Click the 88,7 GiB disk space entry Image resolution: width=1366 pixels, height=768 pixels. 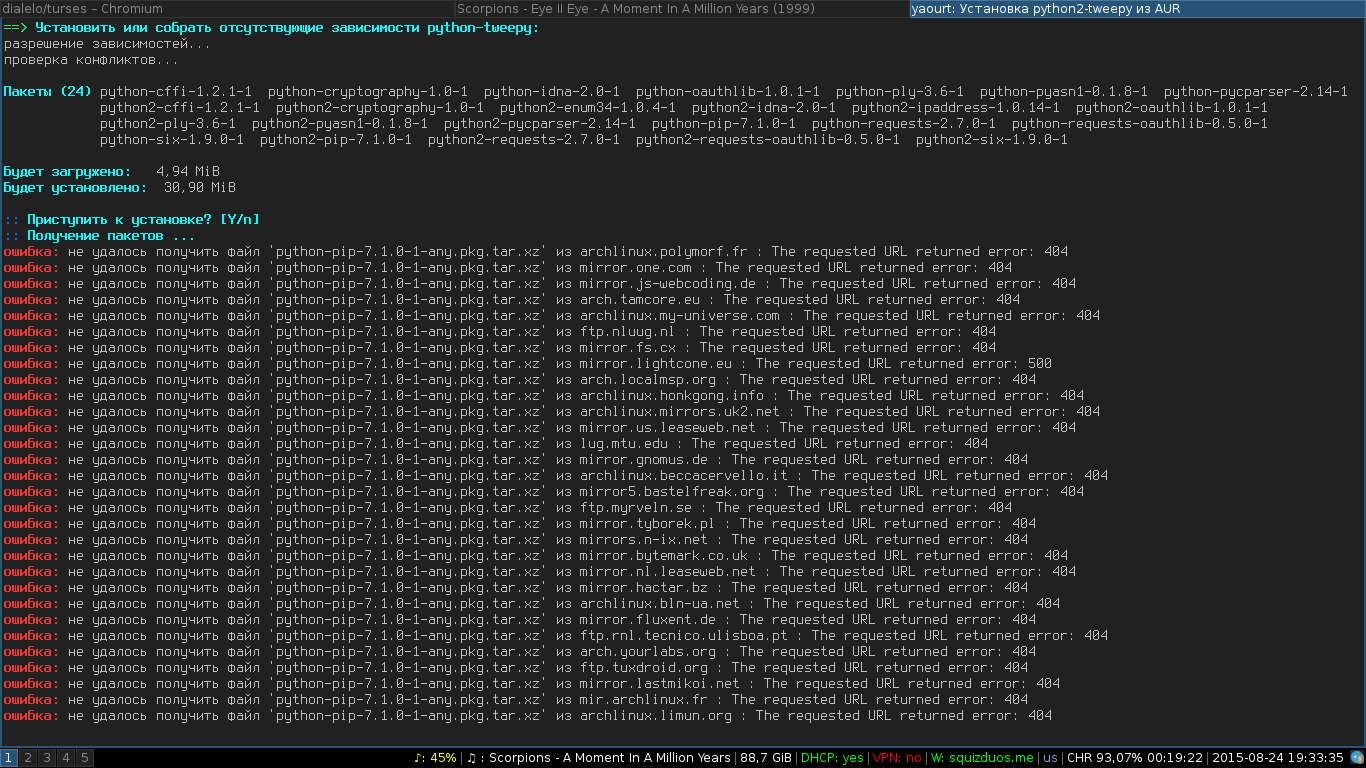[x=765, y=758]
